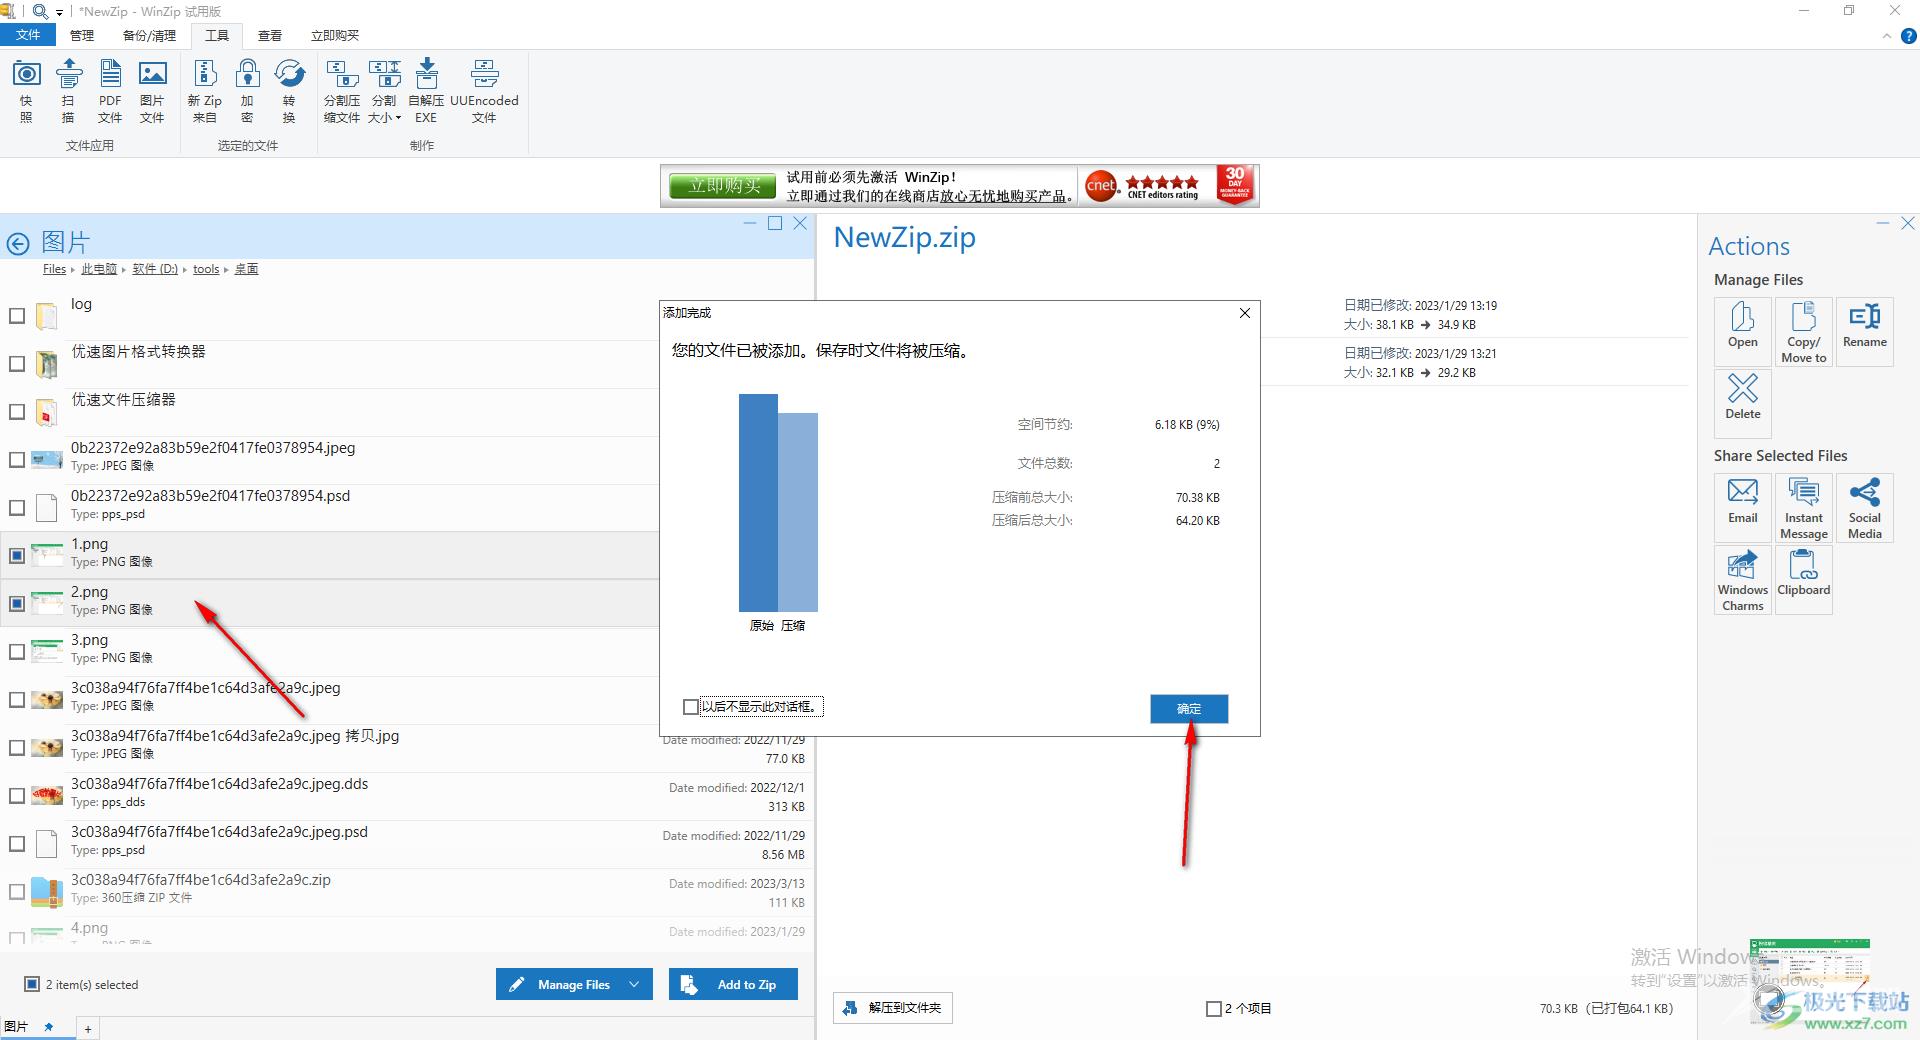
Task: Open WinZip help question mark icon
Action: [1908, 36]
